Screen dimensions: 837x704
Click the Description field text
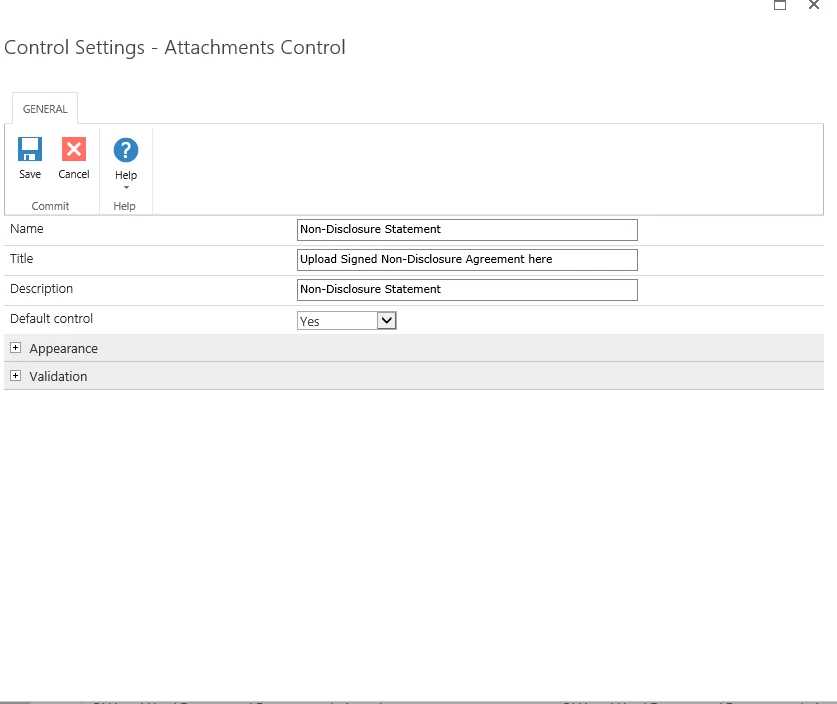(467, 289)
